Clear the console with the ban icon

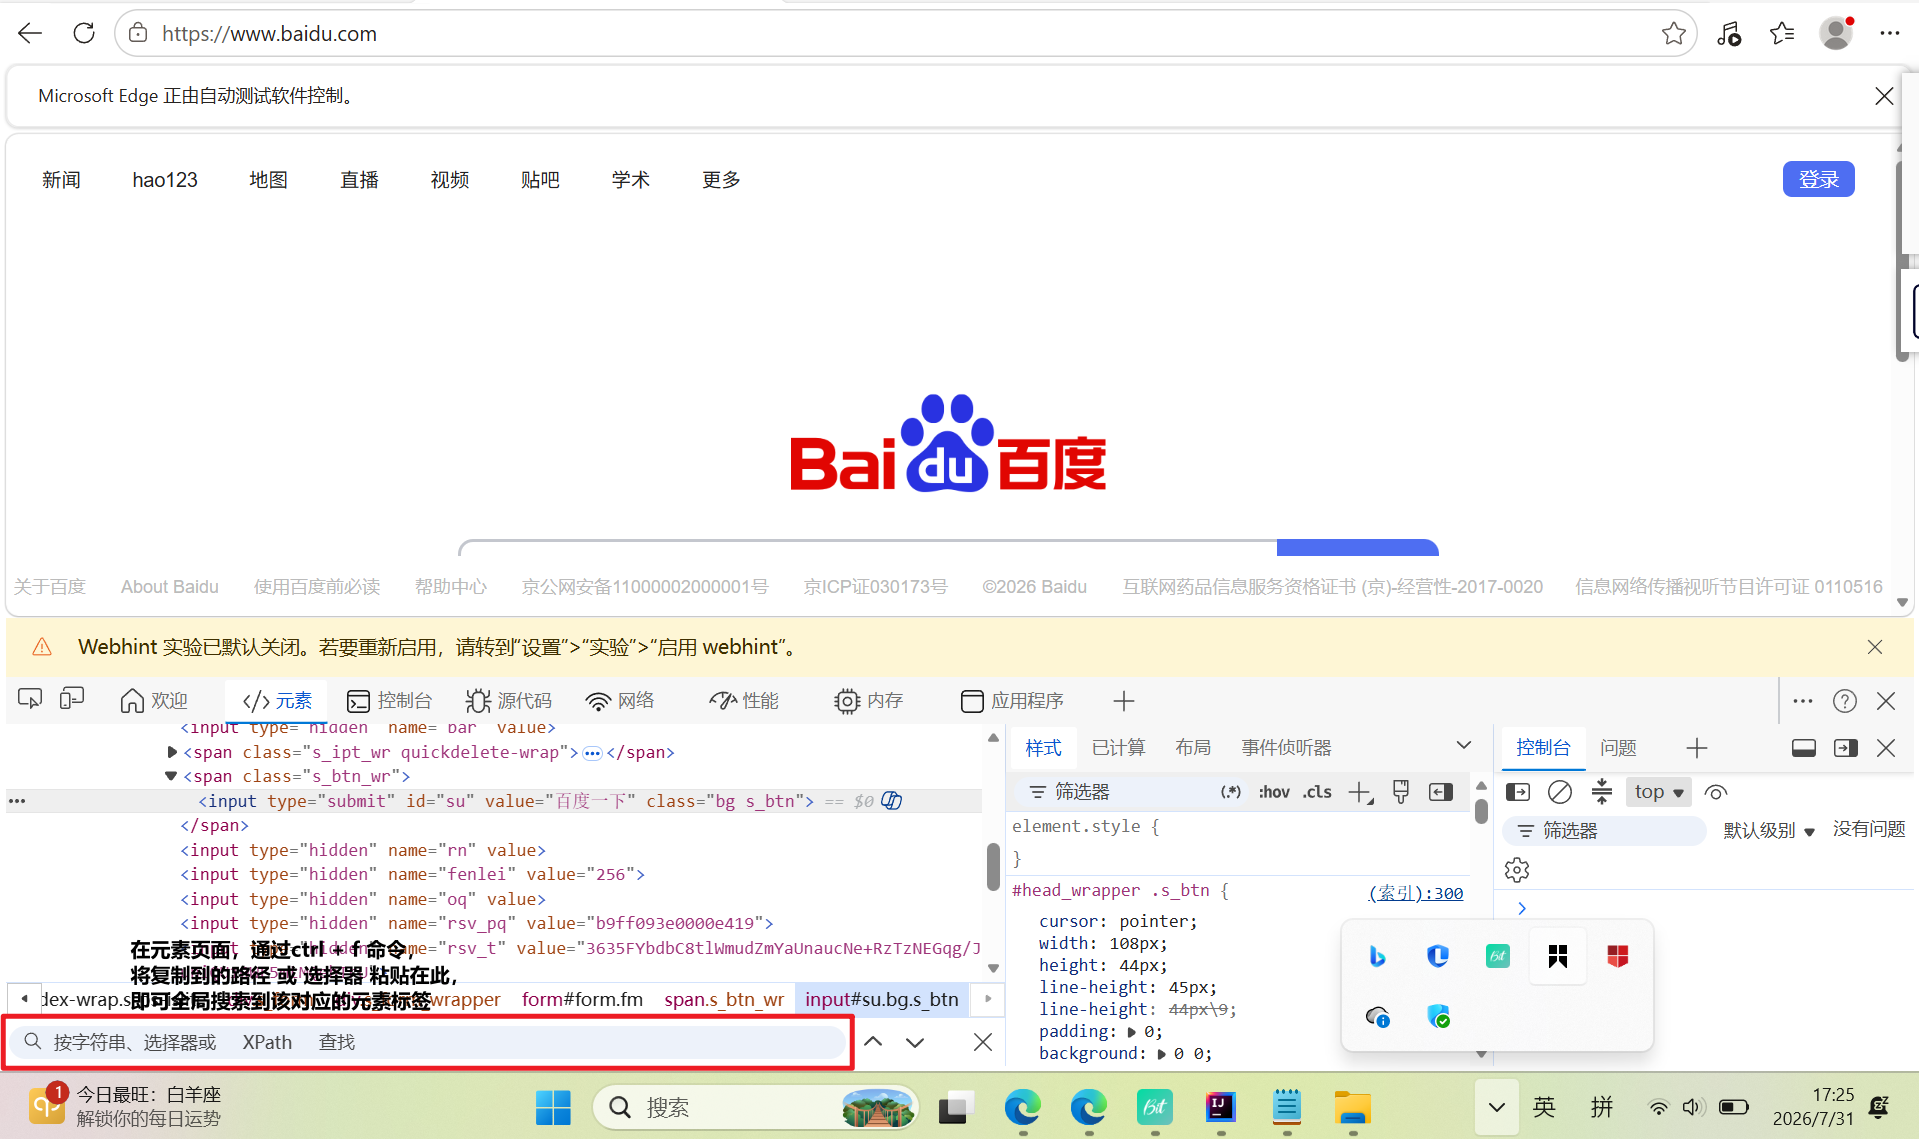pyautogui.click(x=1560, y=792)
